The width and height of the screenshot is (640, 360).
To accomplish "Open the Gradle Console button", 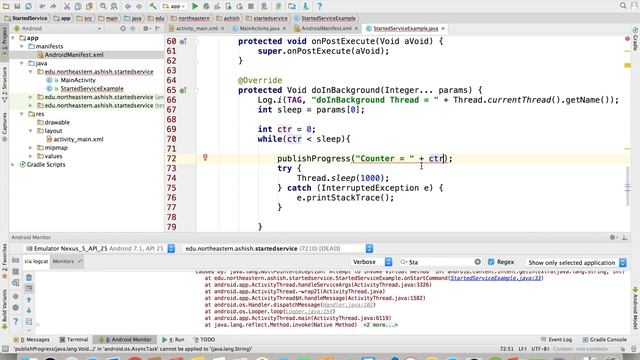I will [x=604, y=340].
